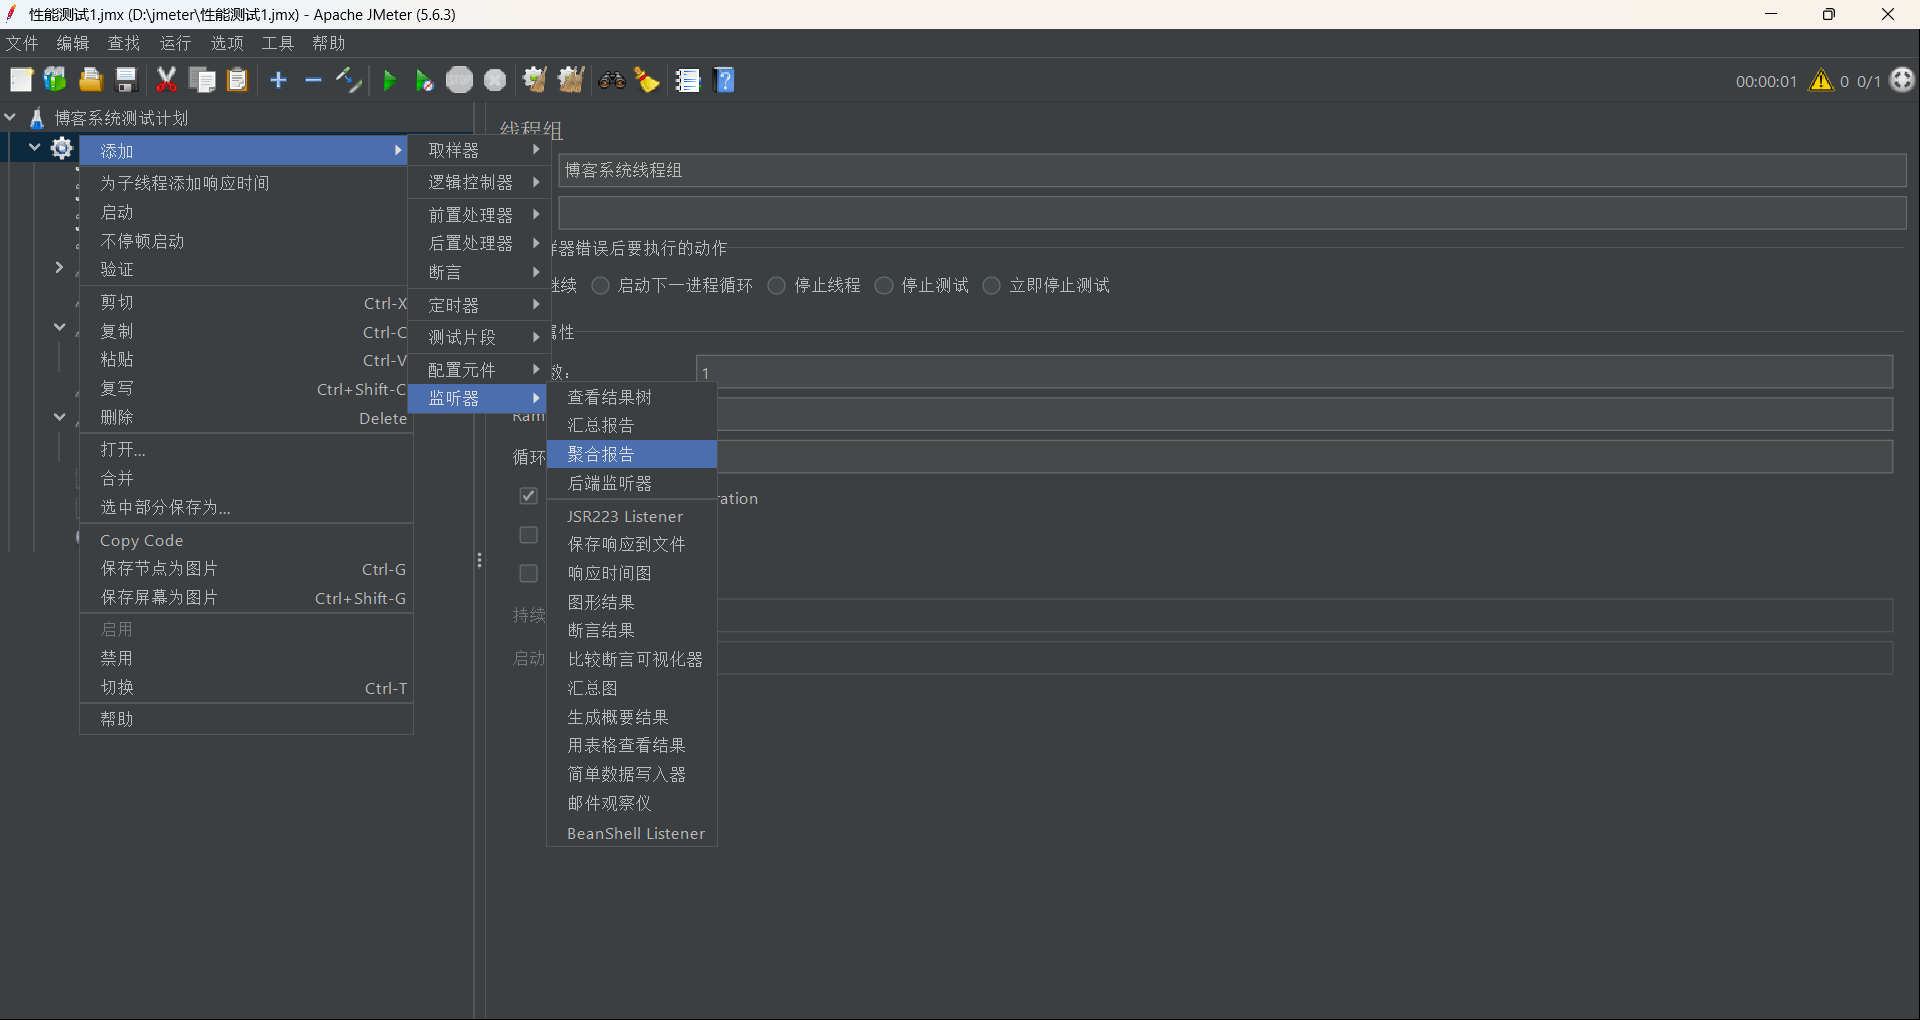Click the yellow warning log icon

click(x=1821, y=80)
